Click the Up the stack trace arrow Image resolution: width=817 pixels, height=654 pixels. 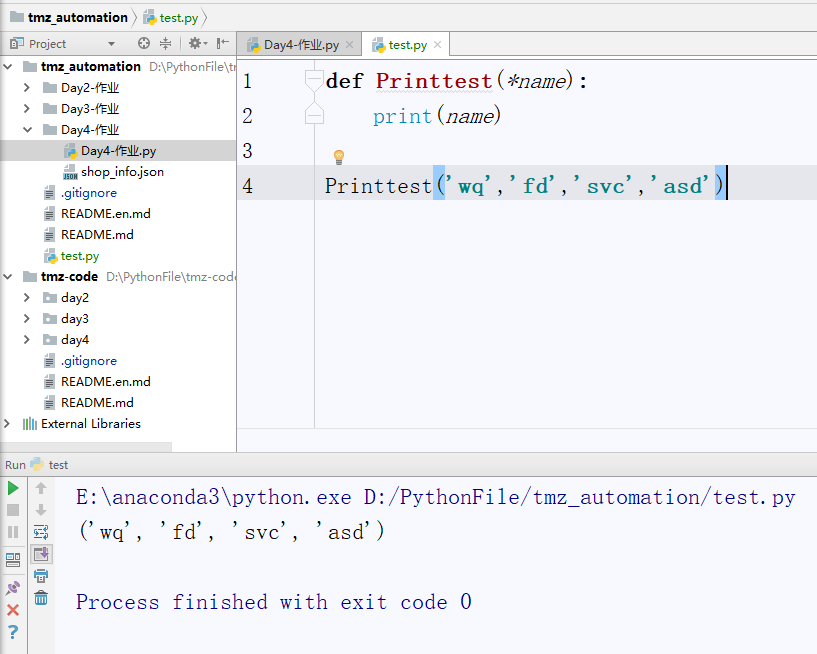[x=41, y=488]
